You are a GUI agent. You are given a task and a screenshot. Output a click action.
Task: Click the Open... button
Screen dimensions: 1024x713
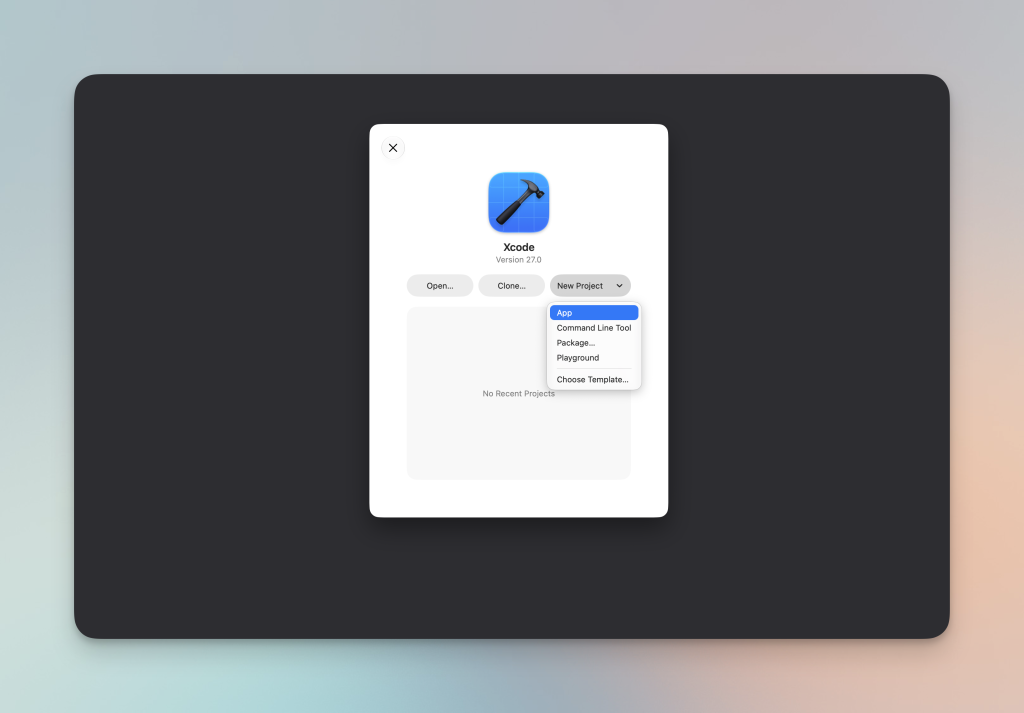440,286
